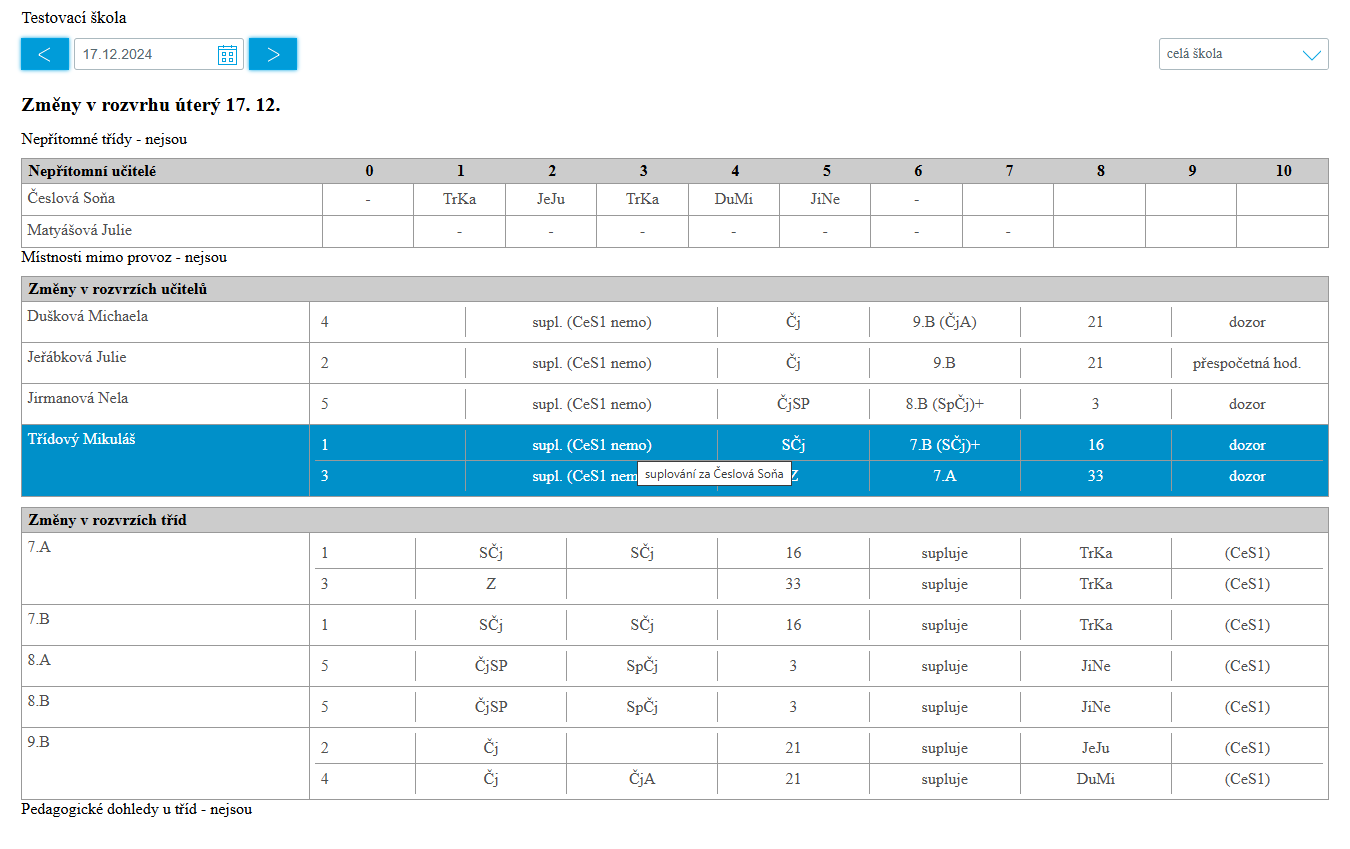Image resolution: width=1350 pixels, height=849 pixels.
Task: Select teacher row Jeřábková Julie
Action: [x=675, y=363]
